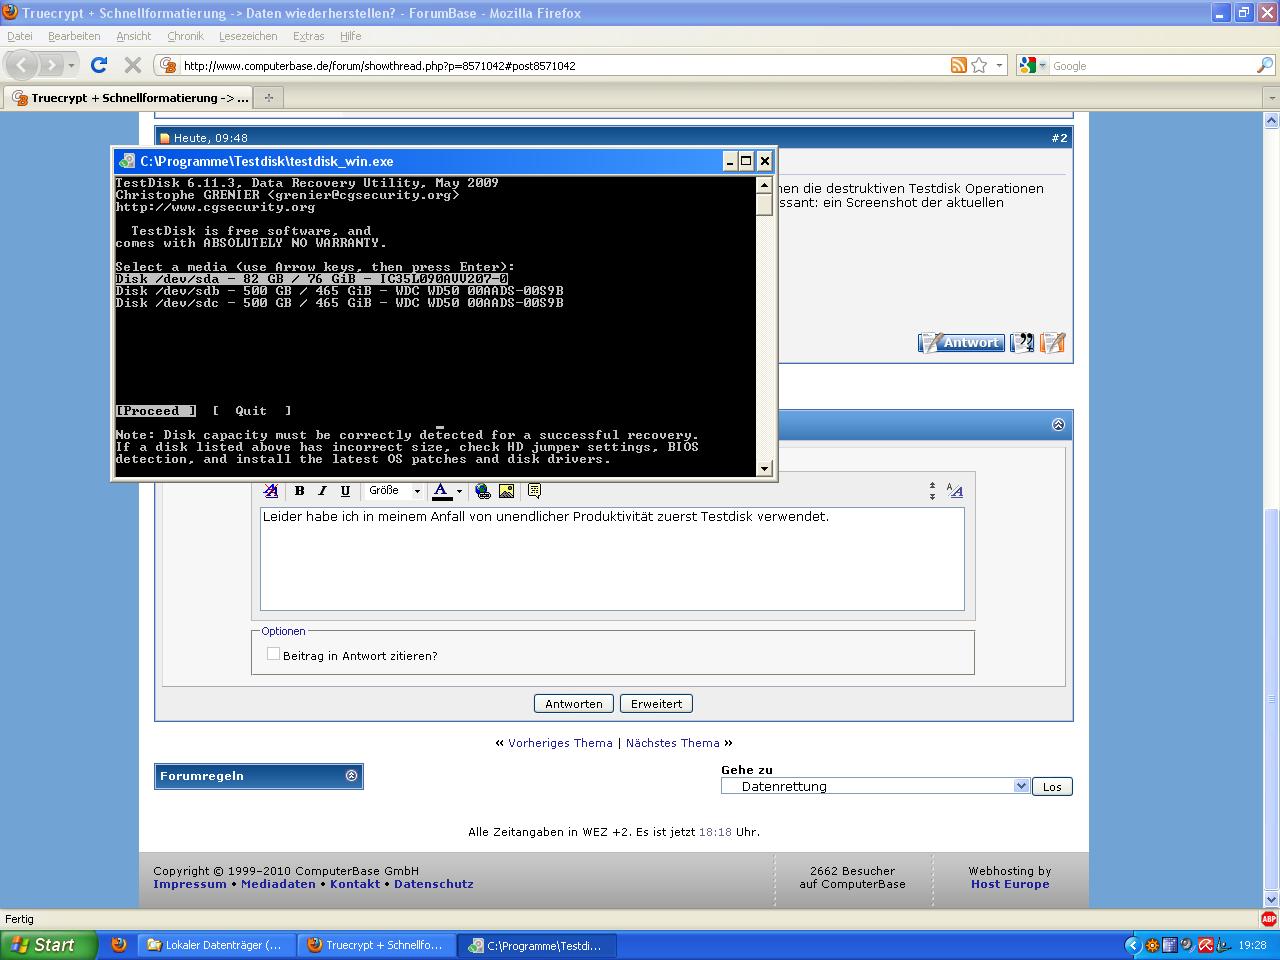Screen dimensions: 1280x960
Task: Click the Antwort reply button
Action: [x=961, y=342]
